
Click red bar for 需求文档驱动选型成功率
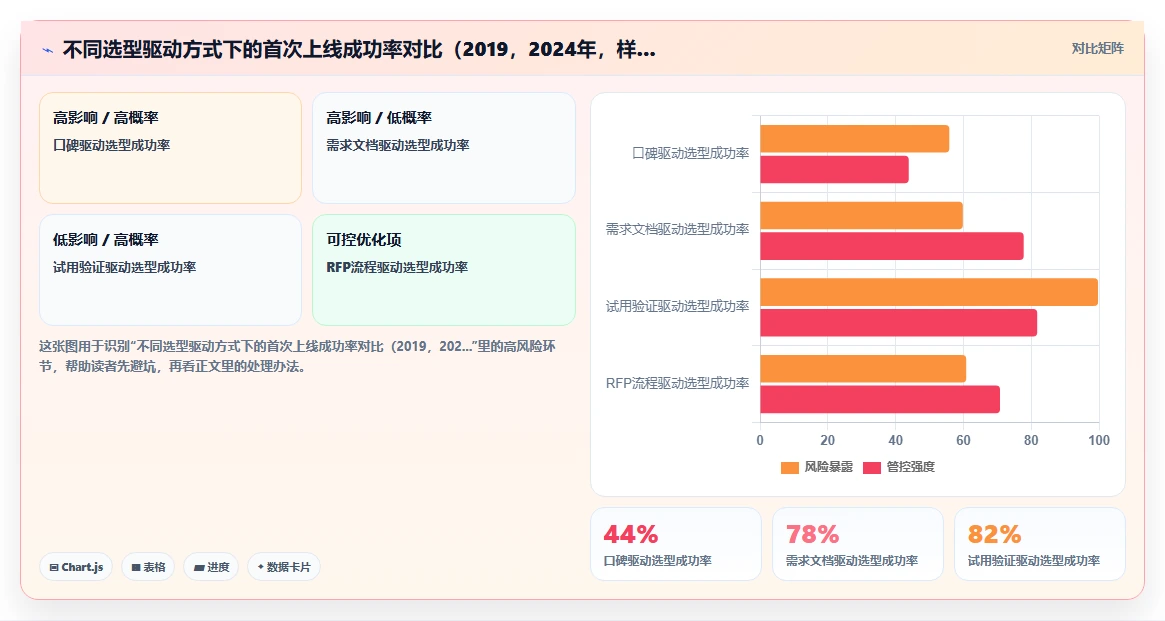pyautogui.click(x=892, y=246)
